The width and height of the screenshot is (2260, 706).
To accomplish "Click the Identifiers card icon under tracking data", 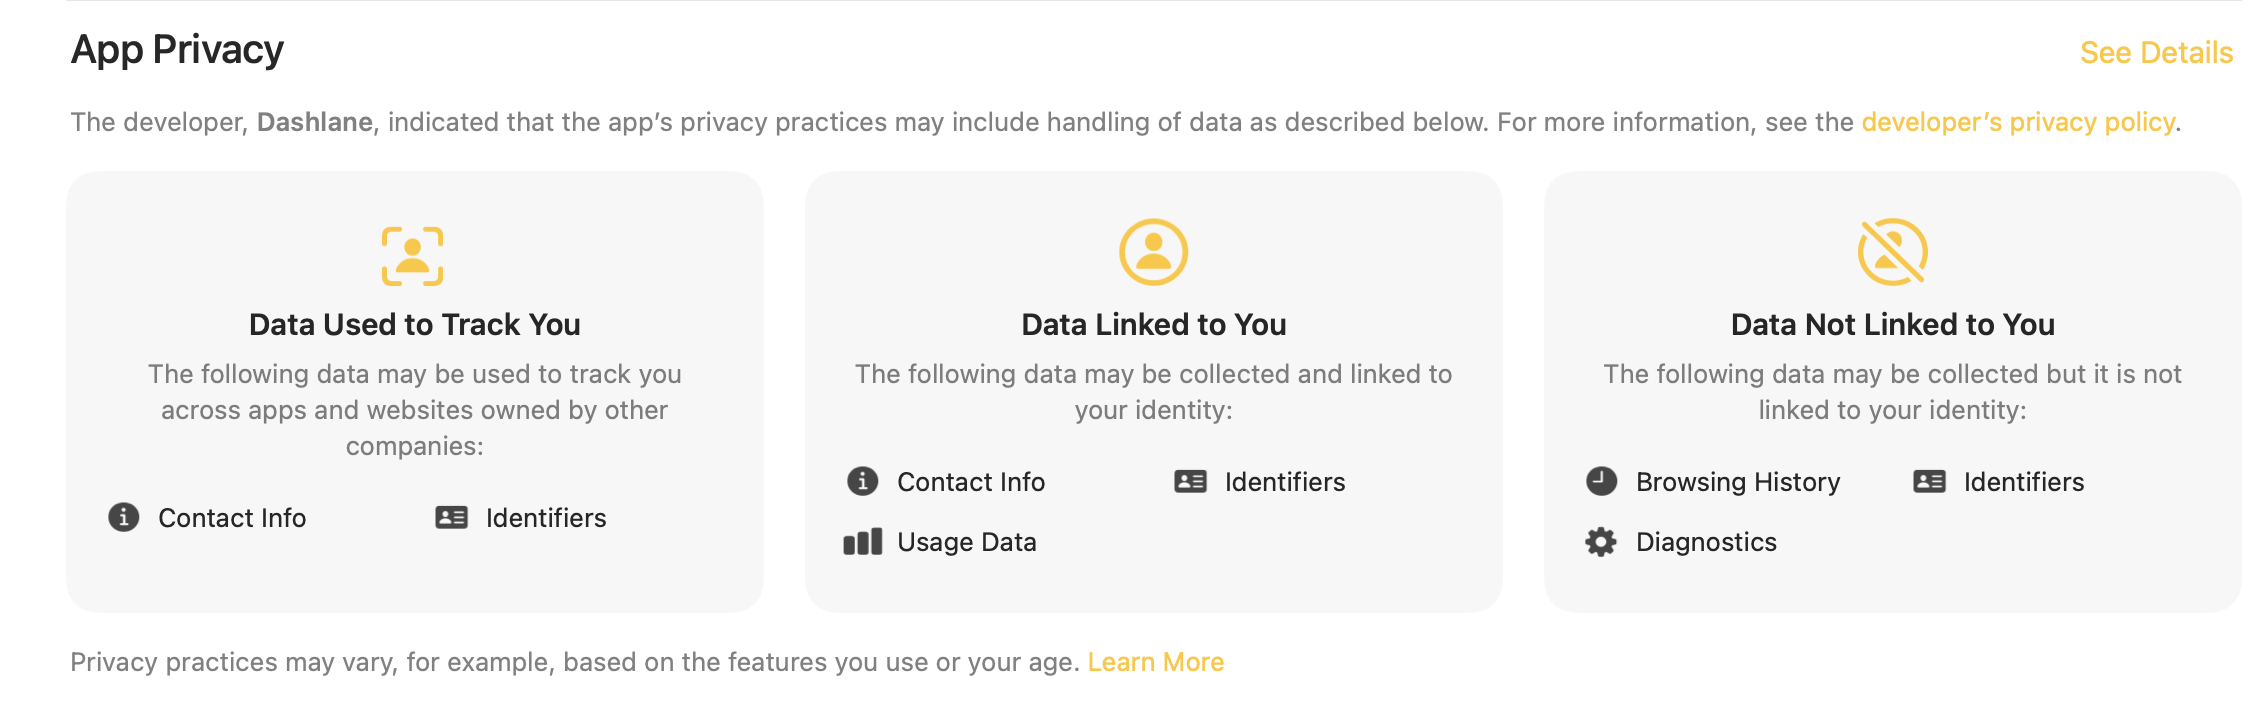I will pos(451,517).
